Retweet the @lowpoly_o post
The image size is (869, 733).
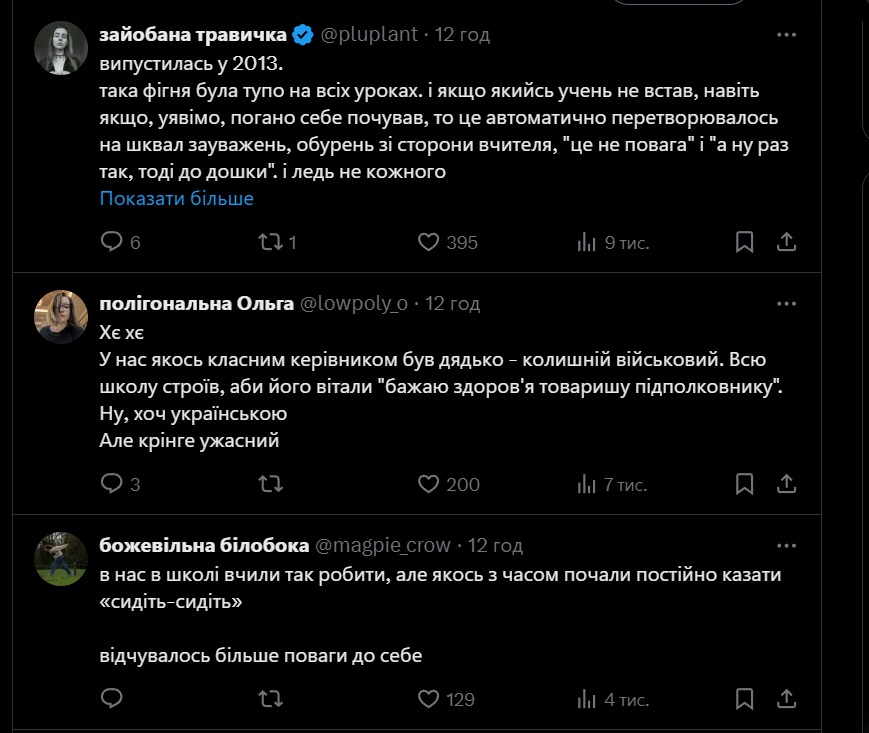pos(270,484)
